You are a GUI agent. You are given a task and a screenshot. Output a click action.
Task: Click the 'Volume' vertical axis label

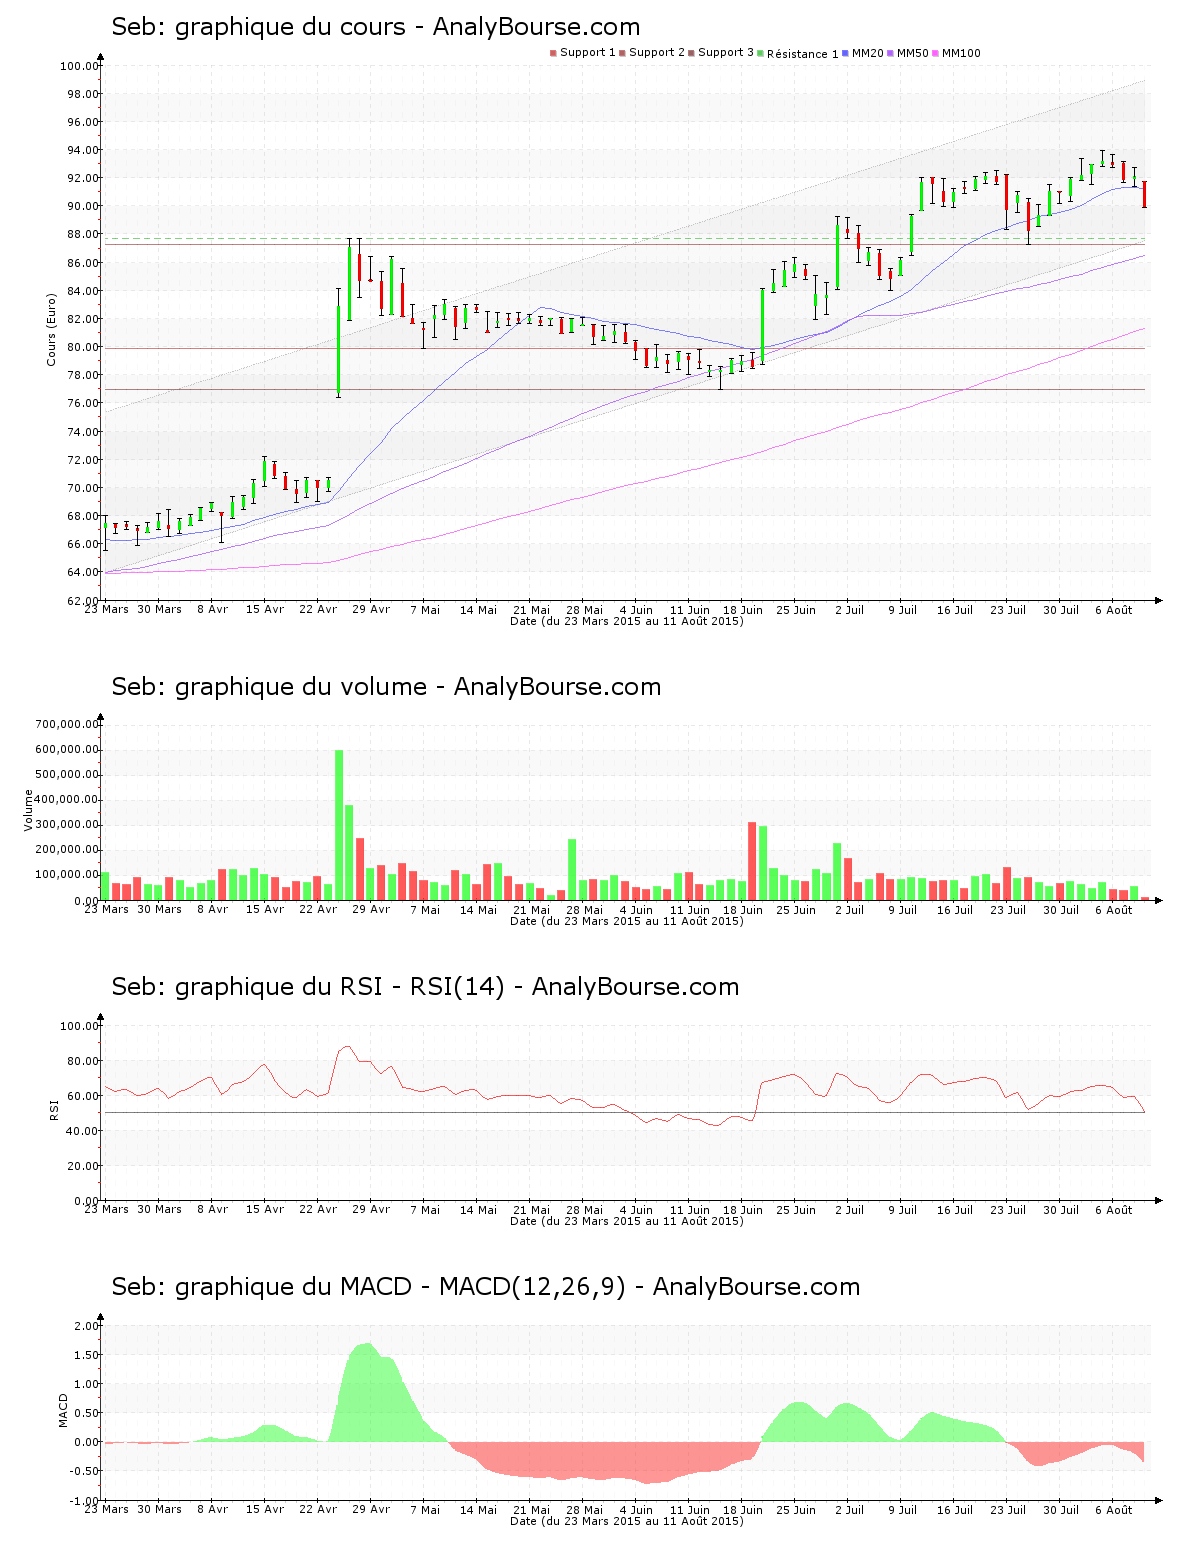pos(28,810)
